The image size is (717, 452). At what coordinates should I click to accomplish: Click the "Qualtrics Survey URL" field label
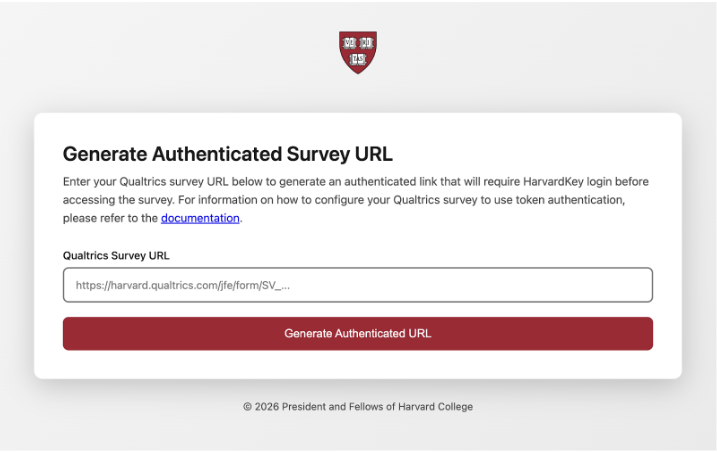(116, 255)
